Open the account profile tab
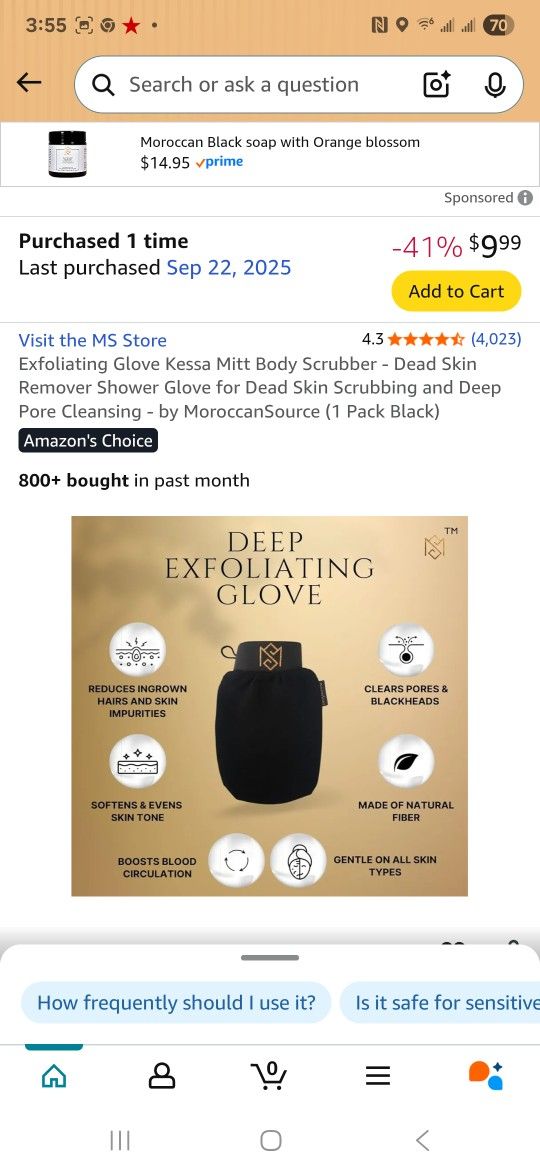The image size is (540, 1170). point(162,1075)
